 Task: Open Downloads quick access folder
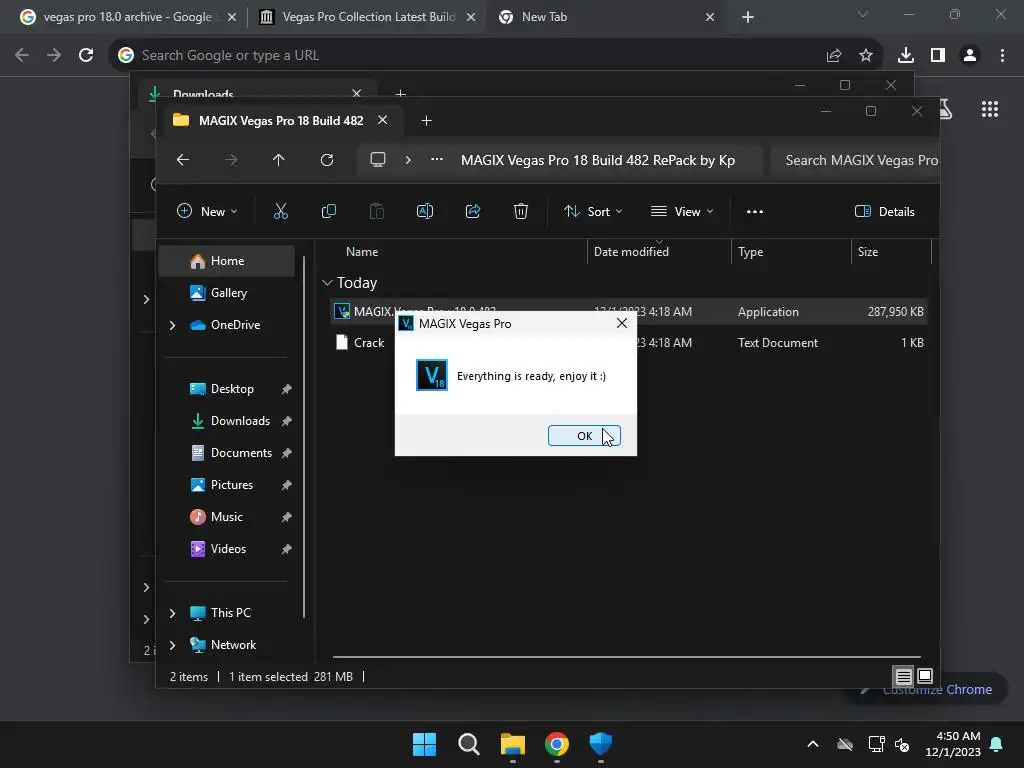[240, 421]
